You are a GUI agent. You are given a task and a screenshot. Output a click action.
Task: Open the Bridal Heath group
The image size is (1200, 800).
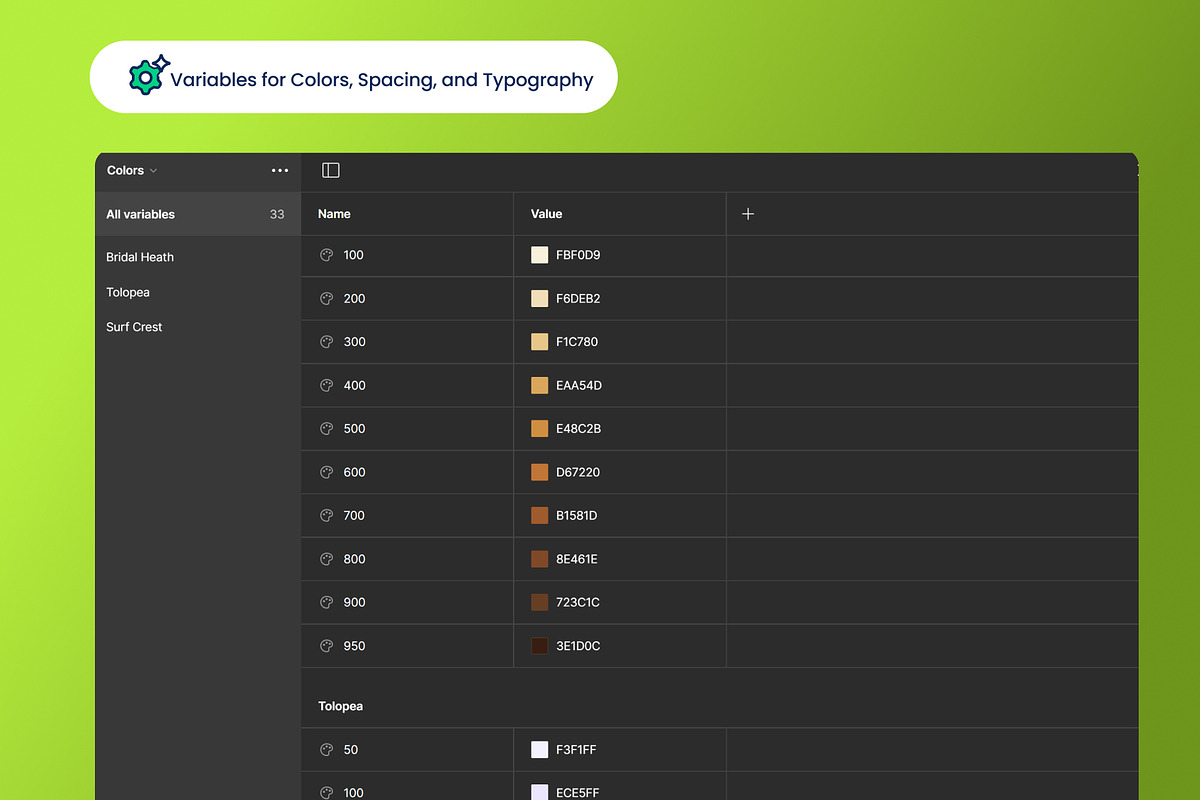pos(140,257)
